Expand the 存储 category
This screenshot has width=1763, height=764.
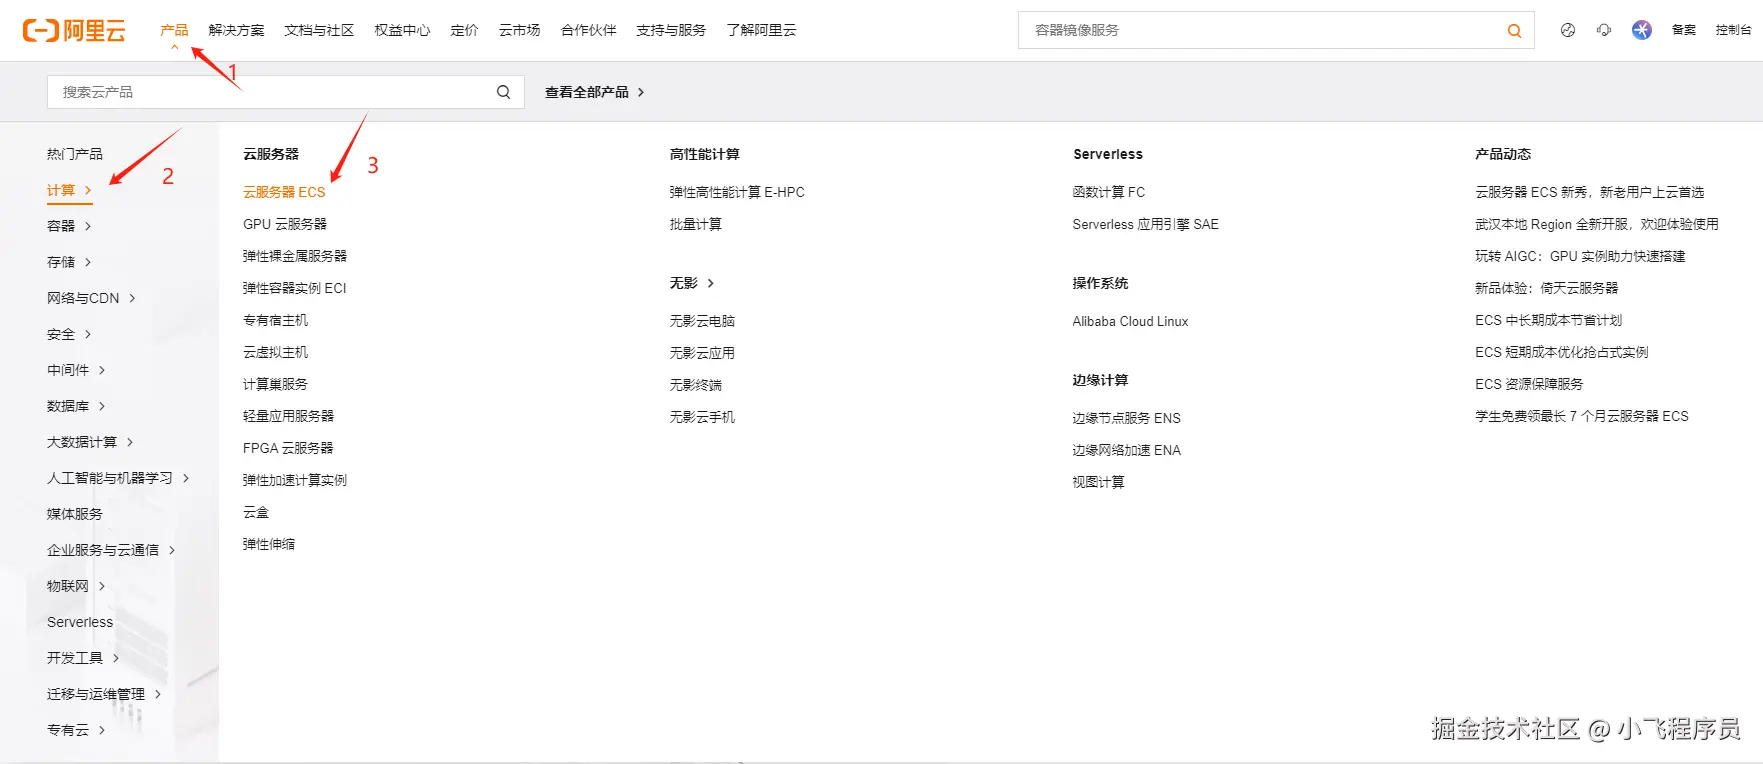coord(69,262)
